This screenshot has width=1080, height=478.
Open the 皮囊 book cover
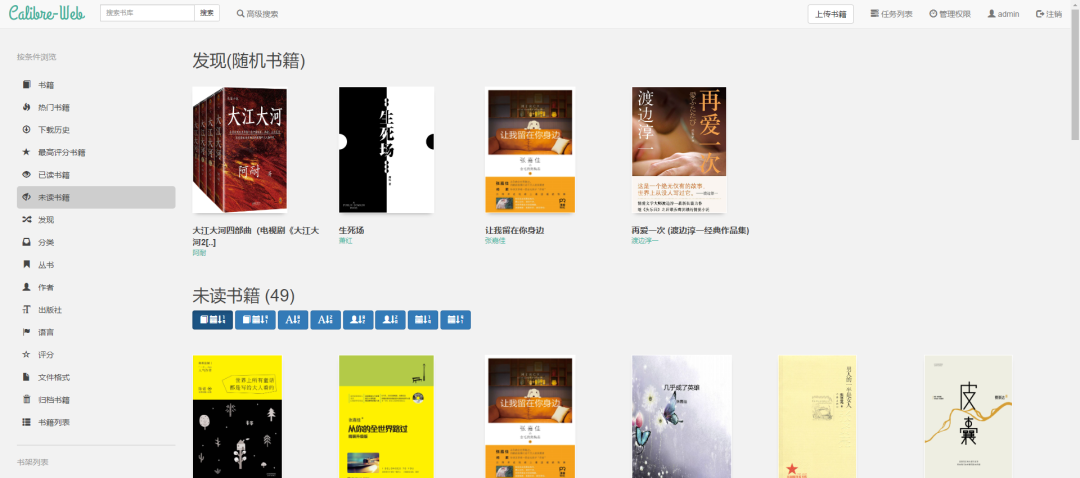point(968,417)
